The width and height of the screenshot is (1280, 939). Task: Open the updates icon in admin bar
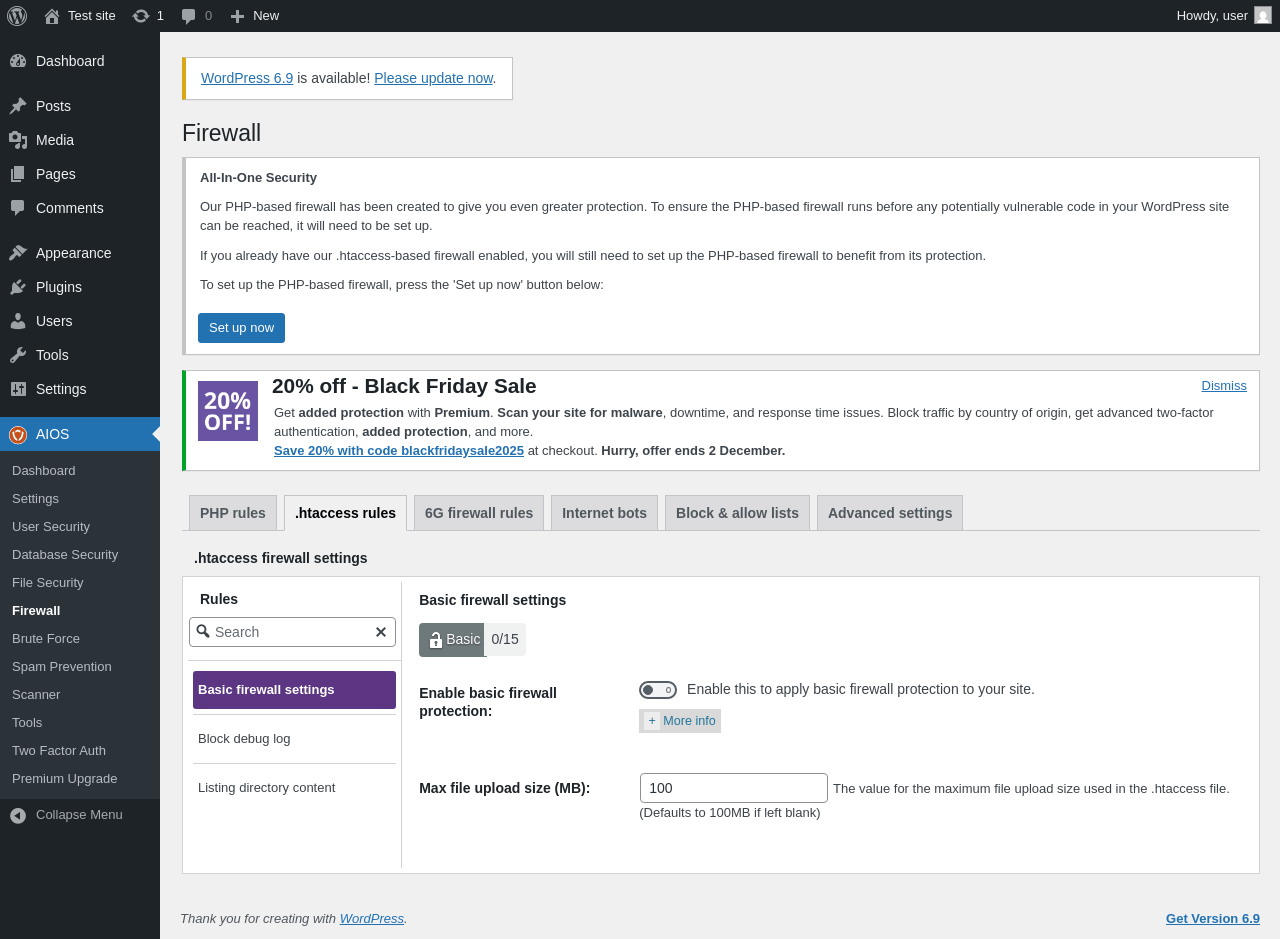141,16
